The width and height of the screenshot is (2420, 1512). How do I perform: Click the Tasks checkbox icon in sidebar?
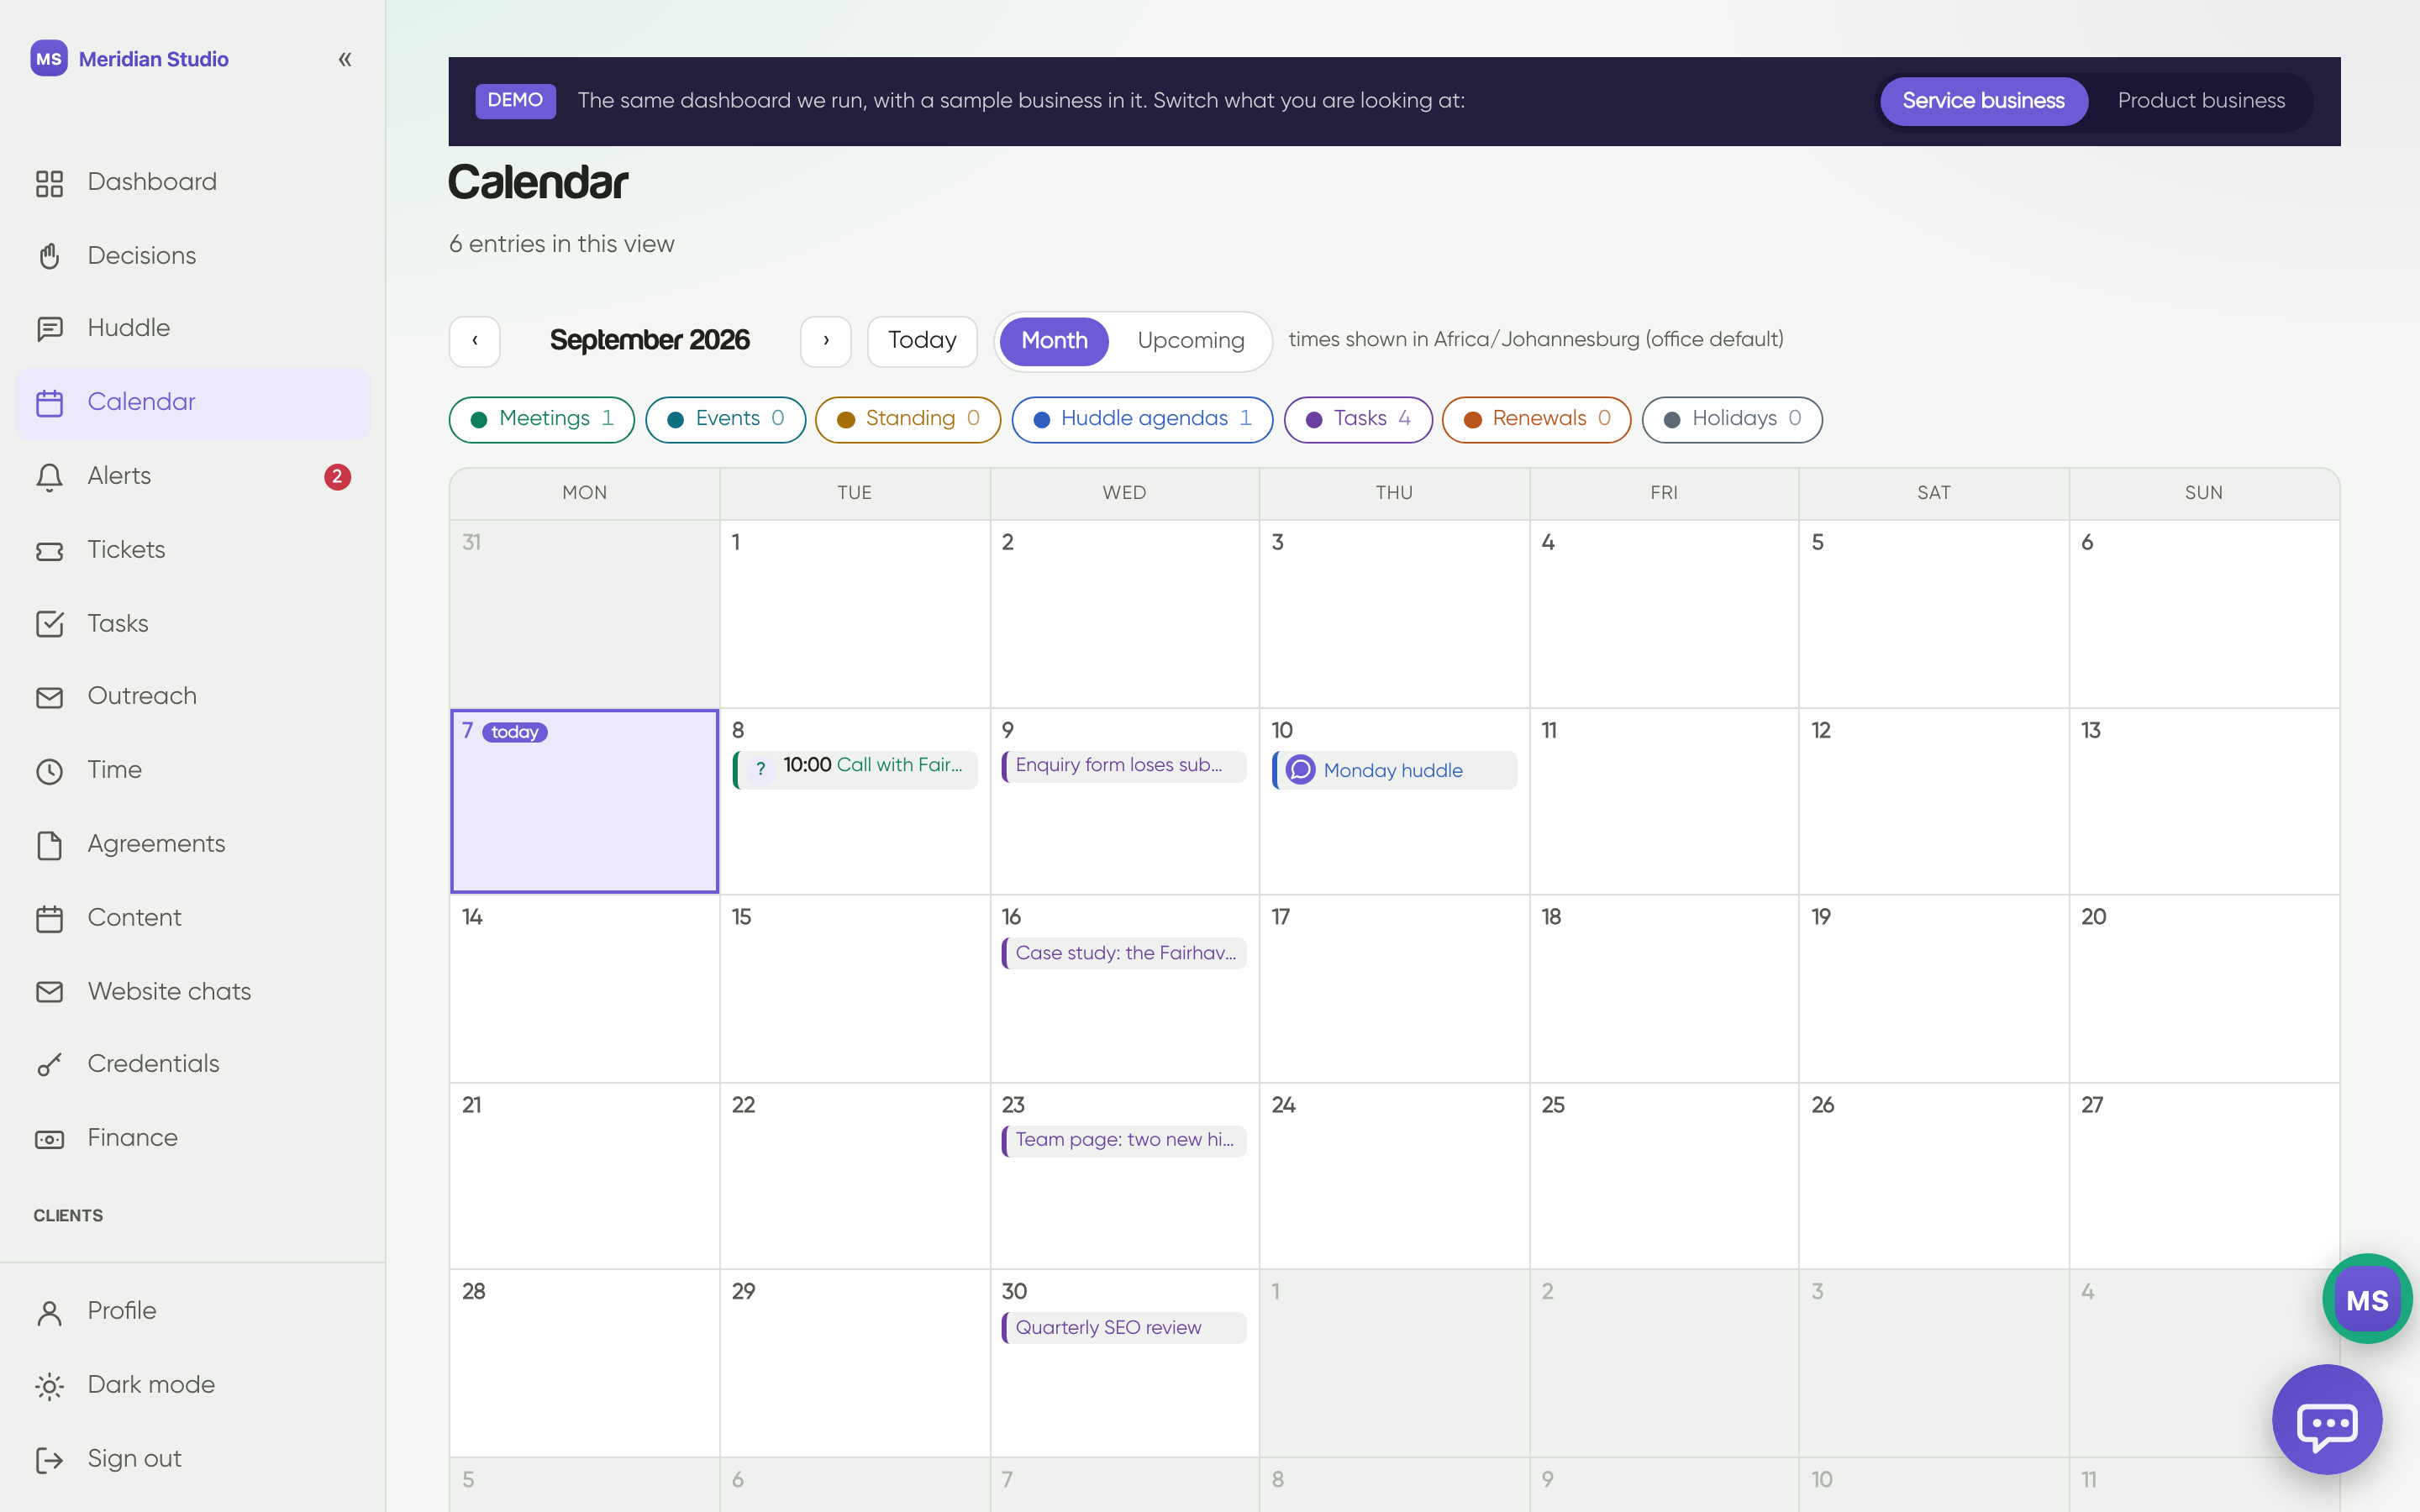pos(49,624)
